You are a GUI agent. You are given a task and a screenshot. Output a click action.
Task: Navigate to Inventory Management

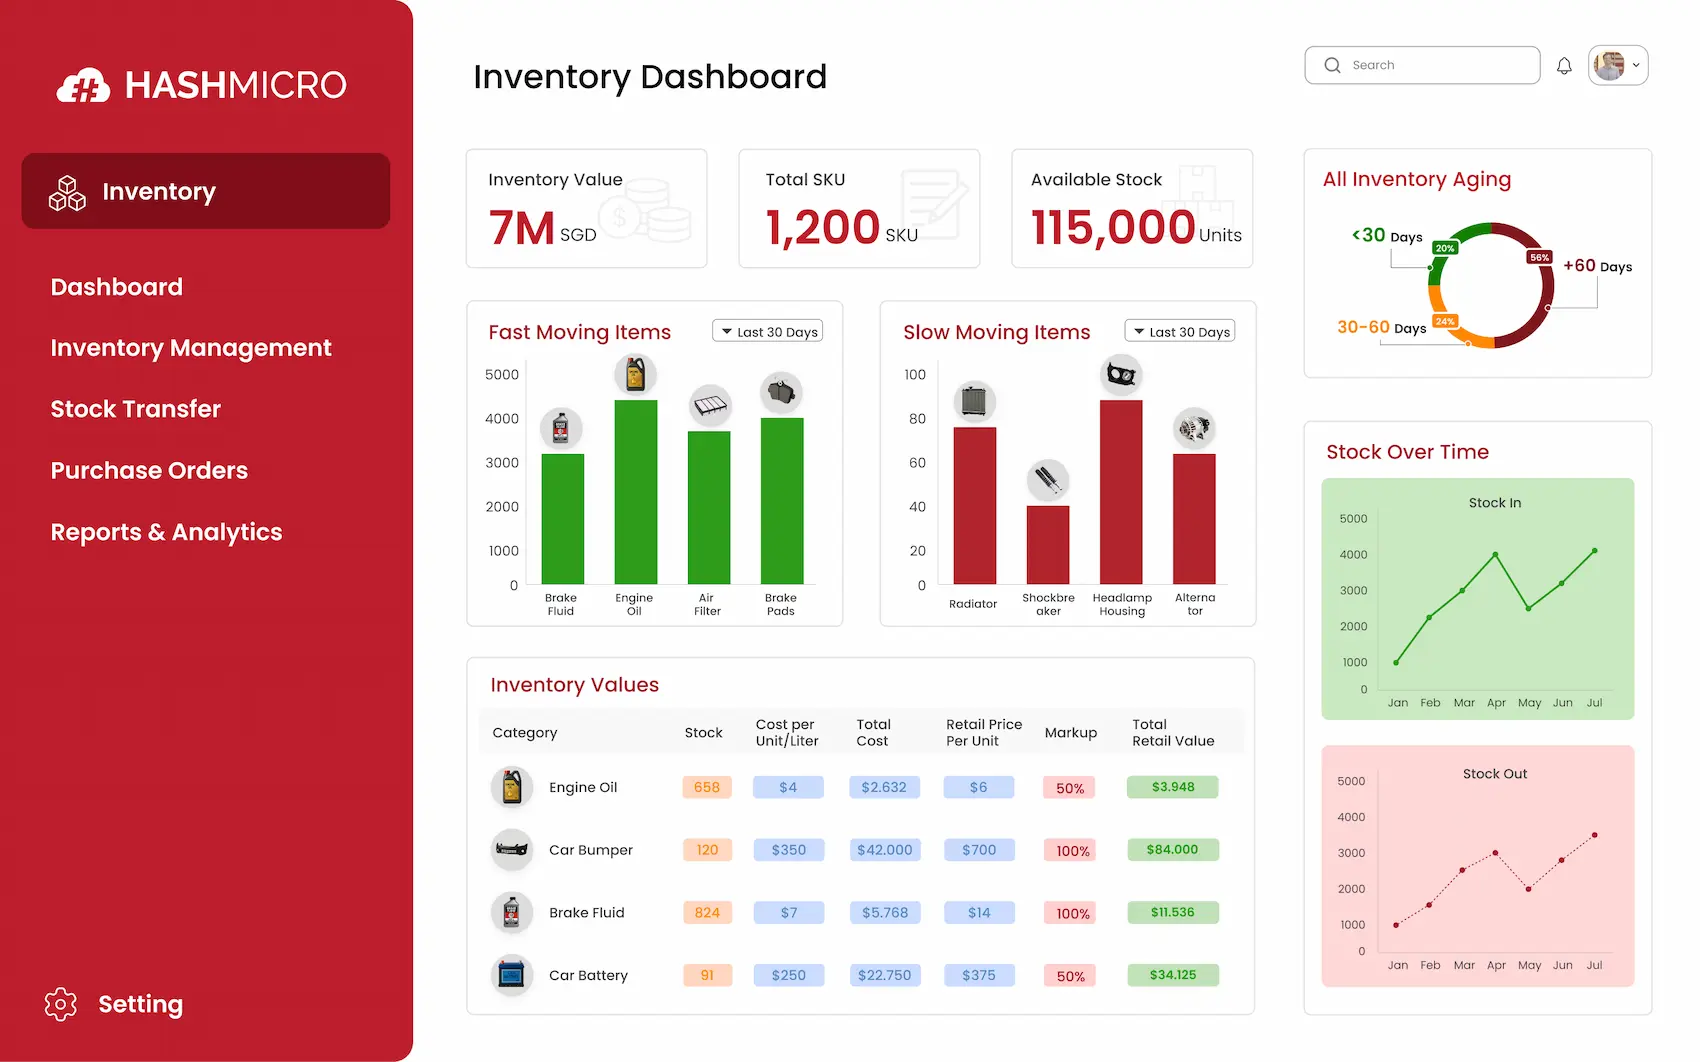[x=191, y=348]
